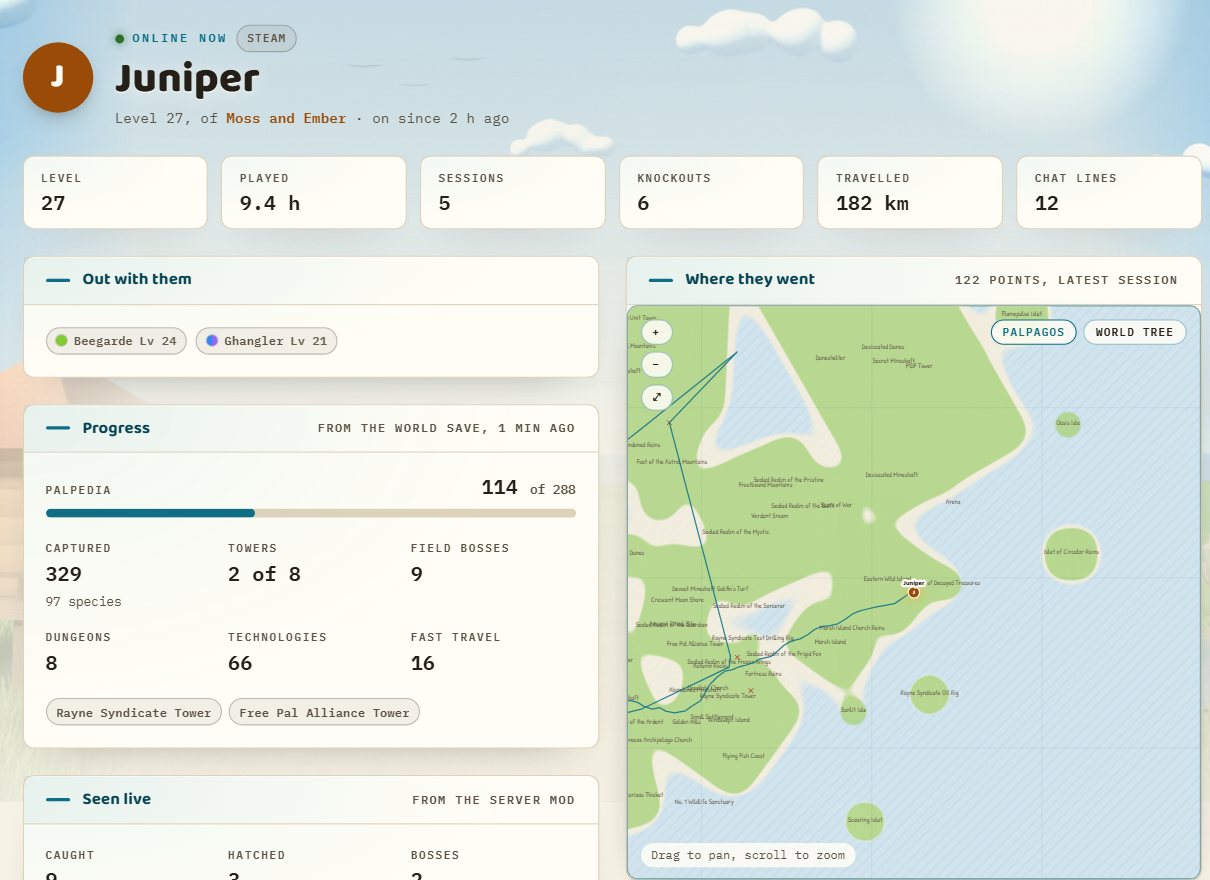Viewport: 1210px width, 880px height.
Task: Click the Rayne Syndicate Oil Rig island
Action: [930, 693]
